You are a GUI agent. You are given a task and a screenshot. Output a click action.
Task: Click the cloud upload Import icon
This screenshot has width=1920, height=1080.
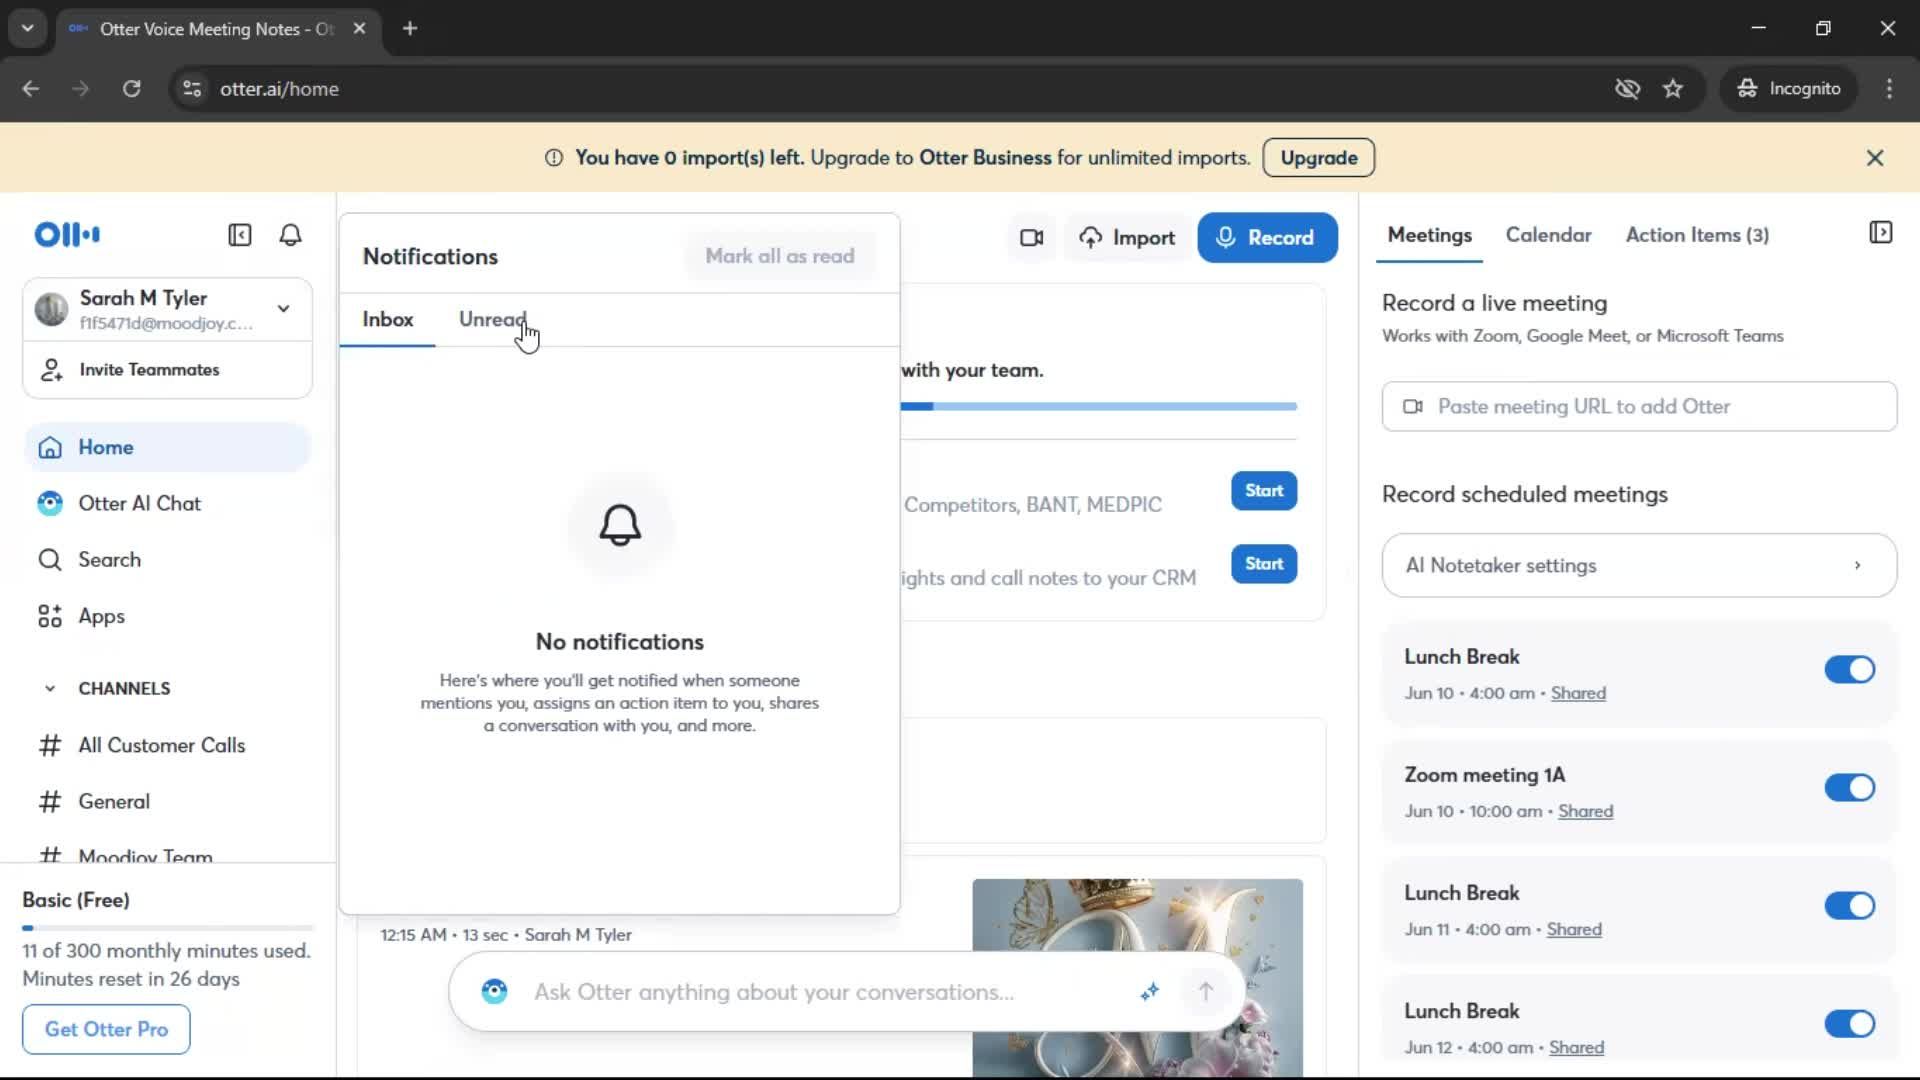coord(1091,238)
